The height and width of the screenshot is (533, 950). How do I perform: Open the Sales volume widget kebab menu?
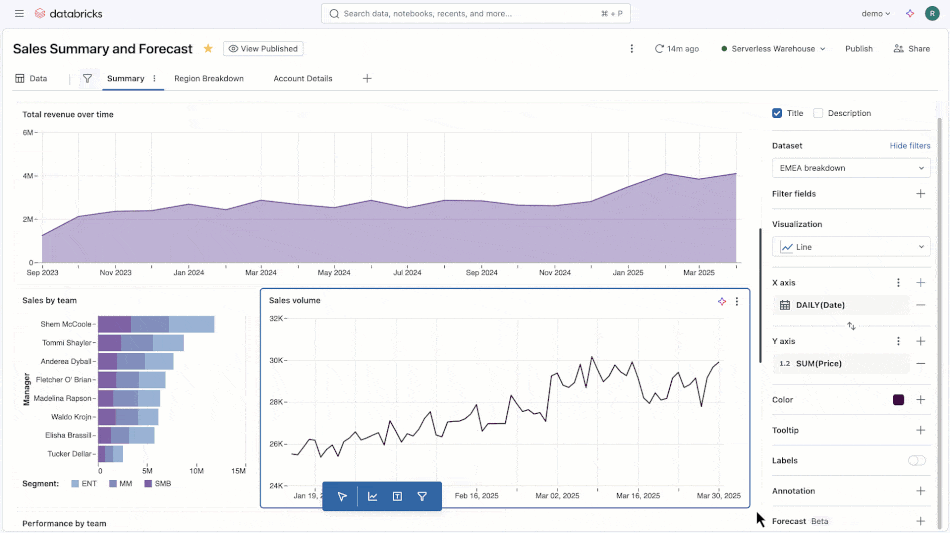[x=737, y=301]
